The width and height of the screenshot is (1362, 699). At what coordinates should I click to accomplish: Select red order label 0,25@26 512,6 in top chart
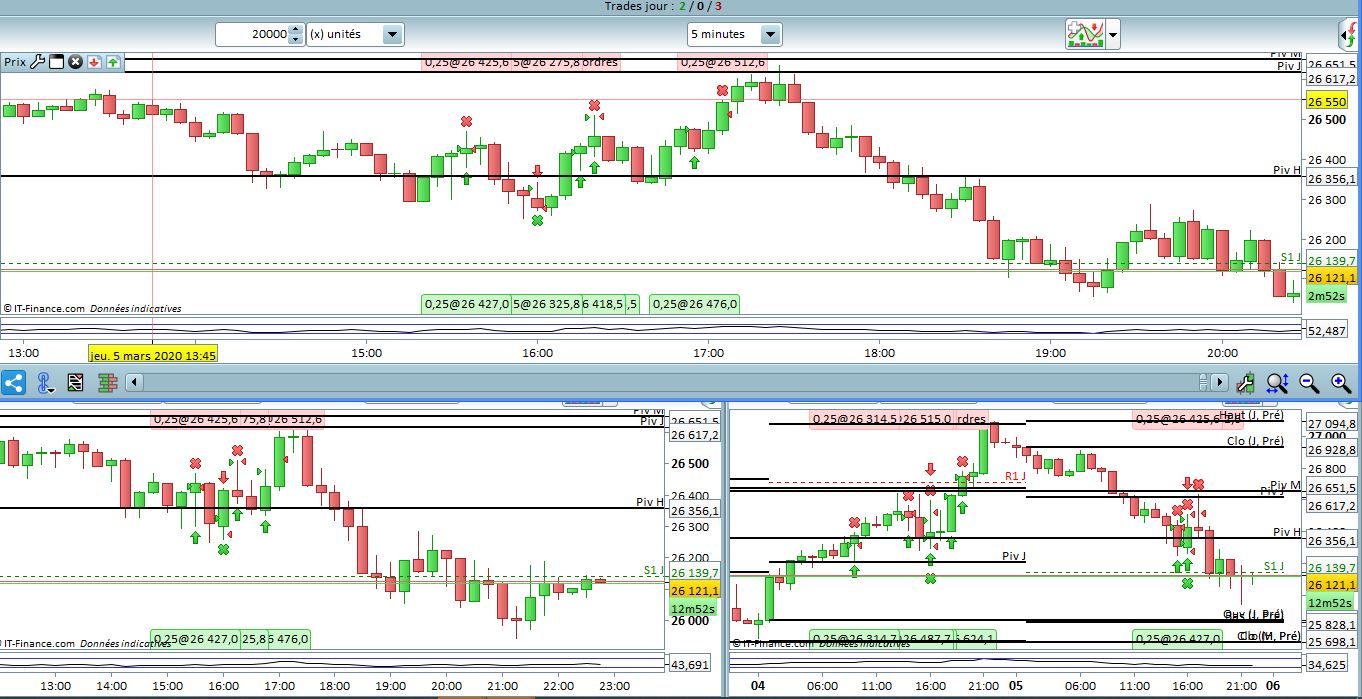(x=723, y=62)
